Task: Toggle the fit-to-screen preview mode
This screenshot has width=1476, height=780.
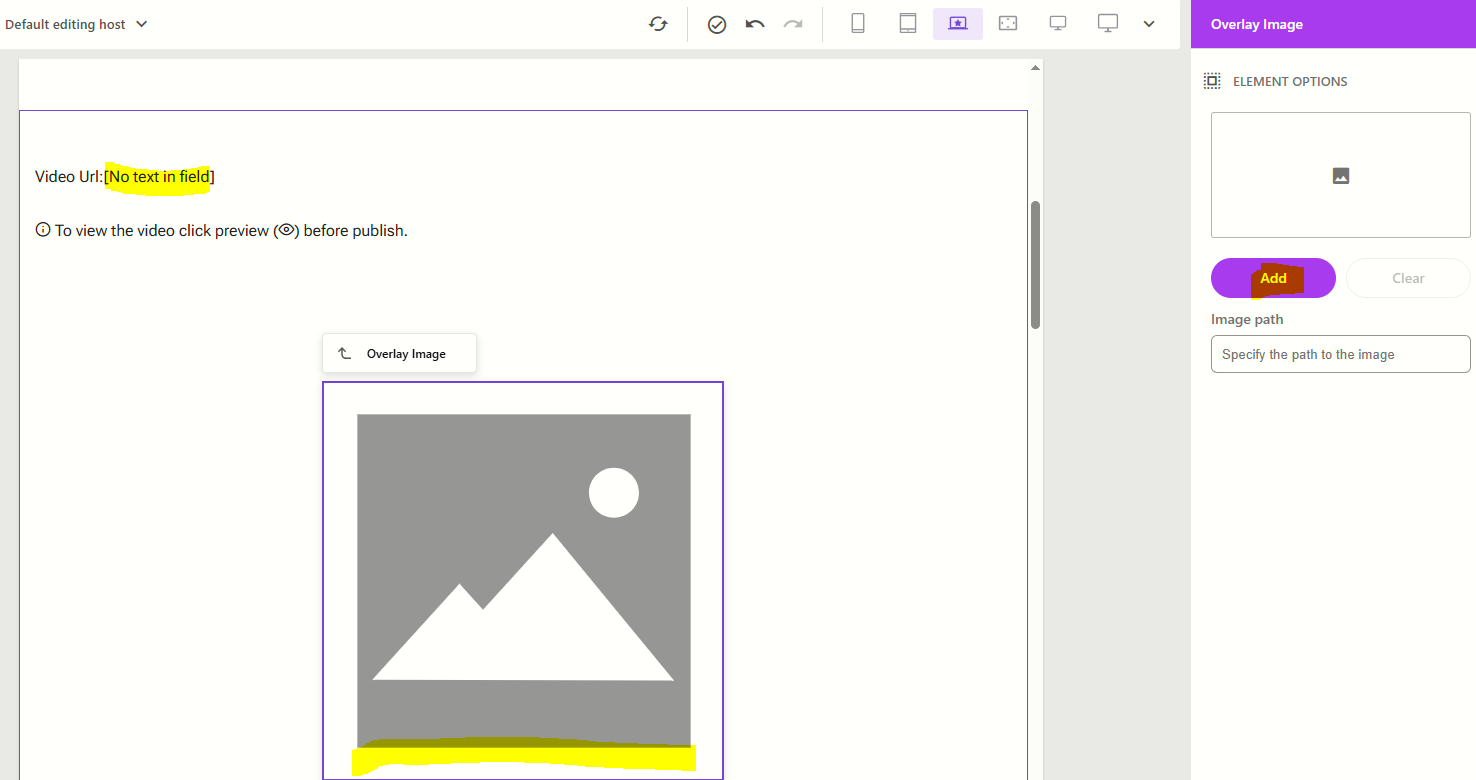Action: click(1007, 23)
